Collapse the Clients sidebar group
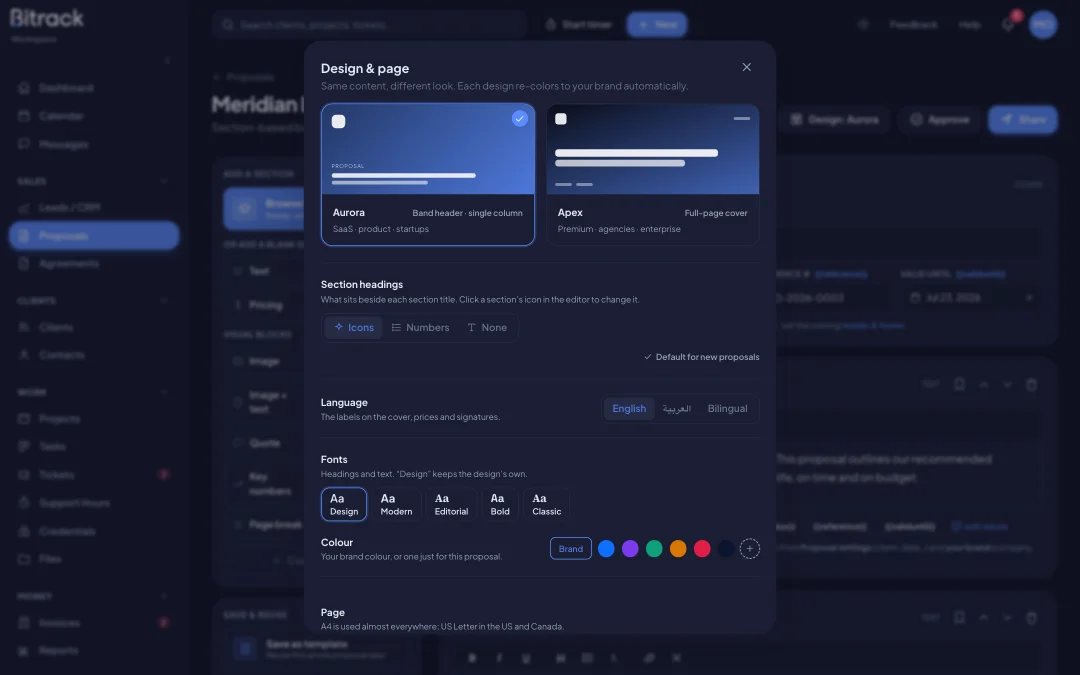Viewport: 1080px width, 675px height. pyautogui.click(x=164, y=300)
